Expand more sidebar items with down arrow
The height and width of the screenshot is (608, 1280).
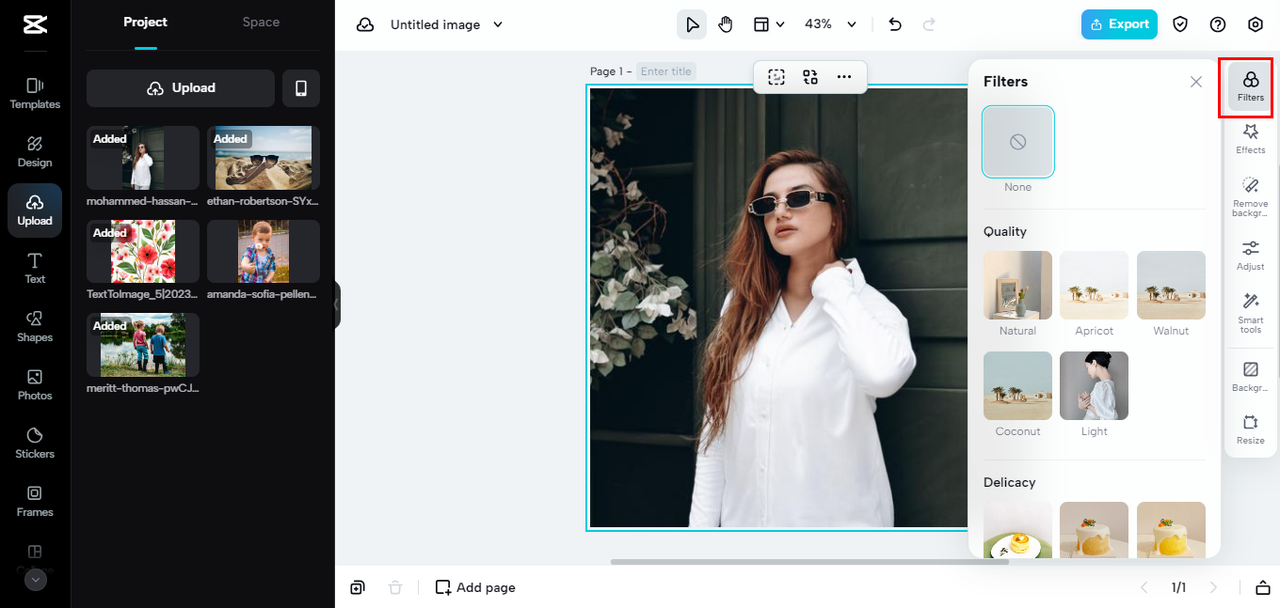point(35,579)
